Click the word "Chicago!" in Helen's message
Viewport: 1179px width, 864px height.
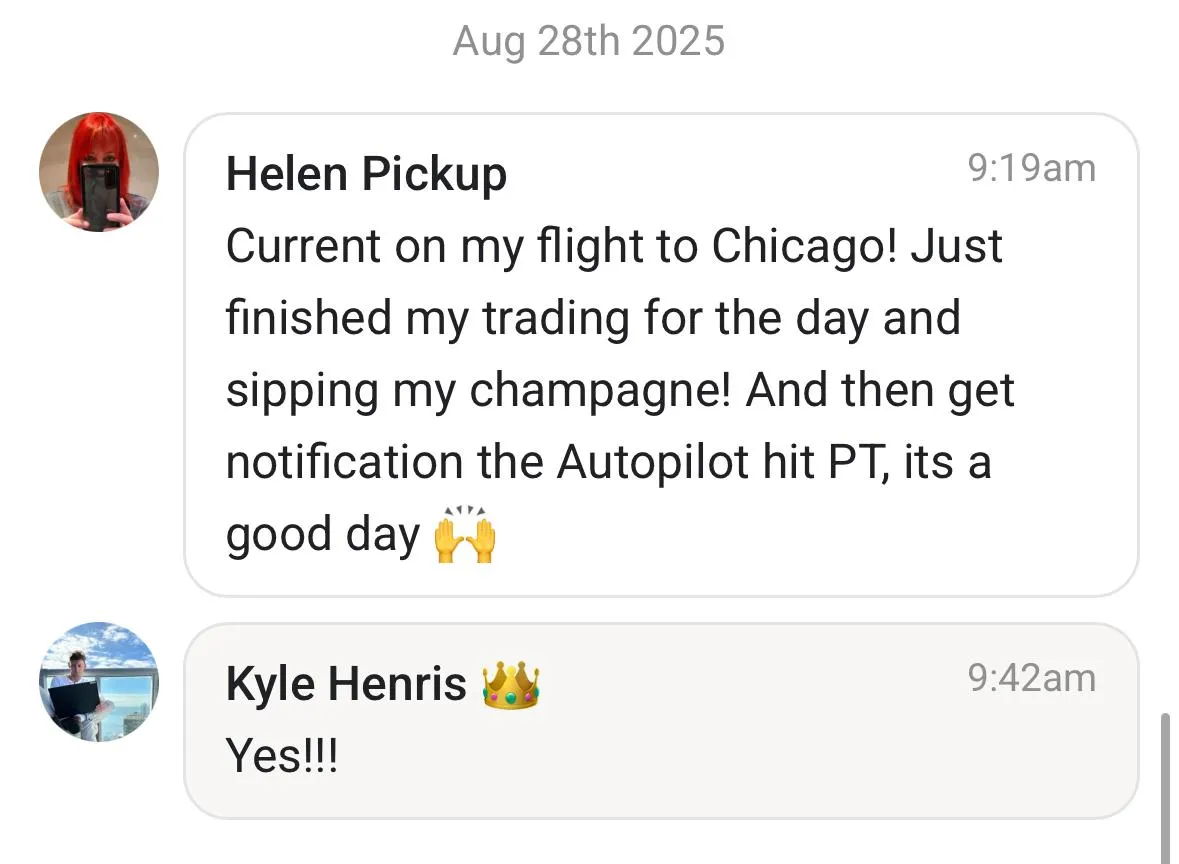[x=805, y=247]
